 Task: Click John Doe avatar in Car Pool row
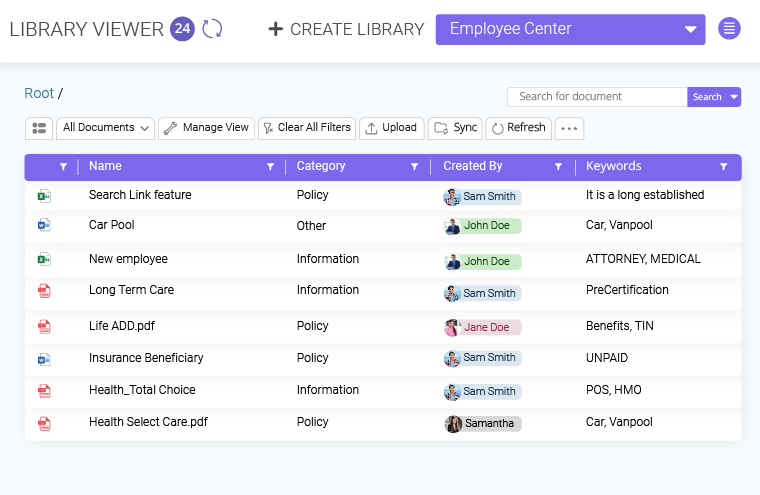[x=452, y=226]
